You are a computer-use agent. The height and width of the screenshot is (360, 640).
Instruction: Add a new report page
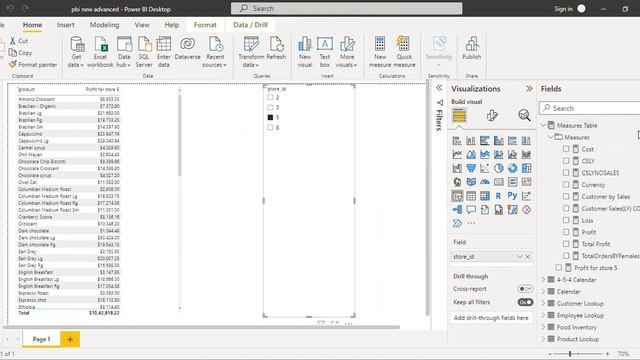click(70, 339)
